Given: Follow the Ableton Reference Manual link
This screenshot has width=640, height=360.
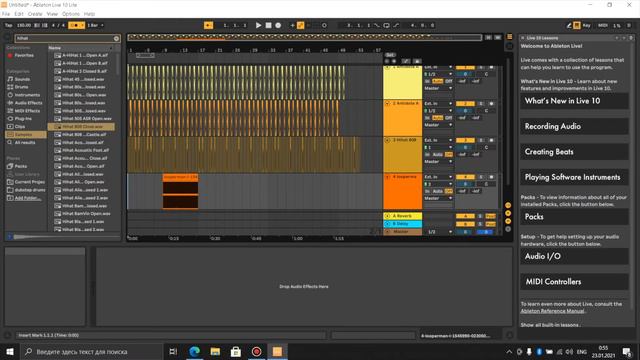Looking at the screenshot, I should 552,311.
